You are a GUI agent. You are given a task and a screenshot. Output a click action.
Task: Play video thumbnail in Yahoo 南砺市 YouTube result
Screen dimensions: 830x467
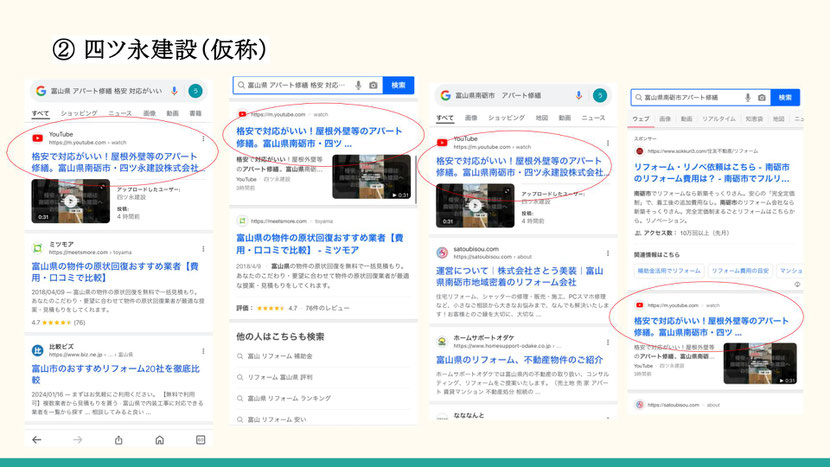click(x=760, y=363)
